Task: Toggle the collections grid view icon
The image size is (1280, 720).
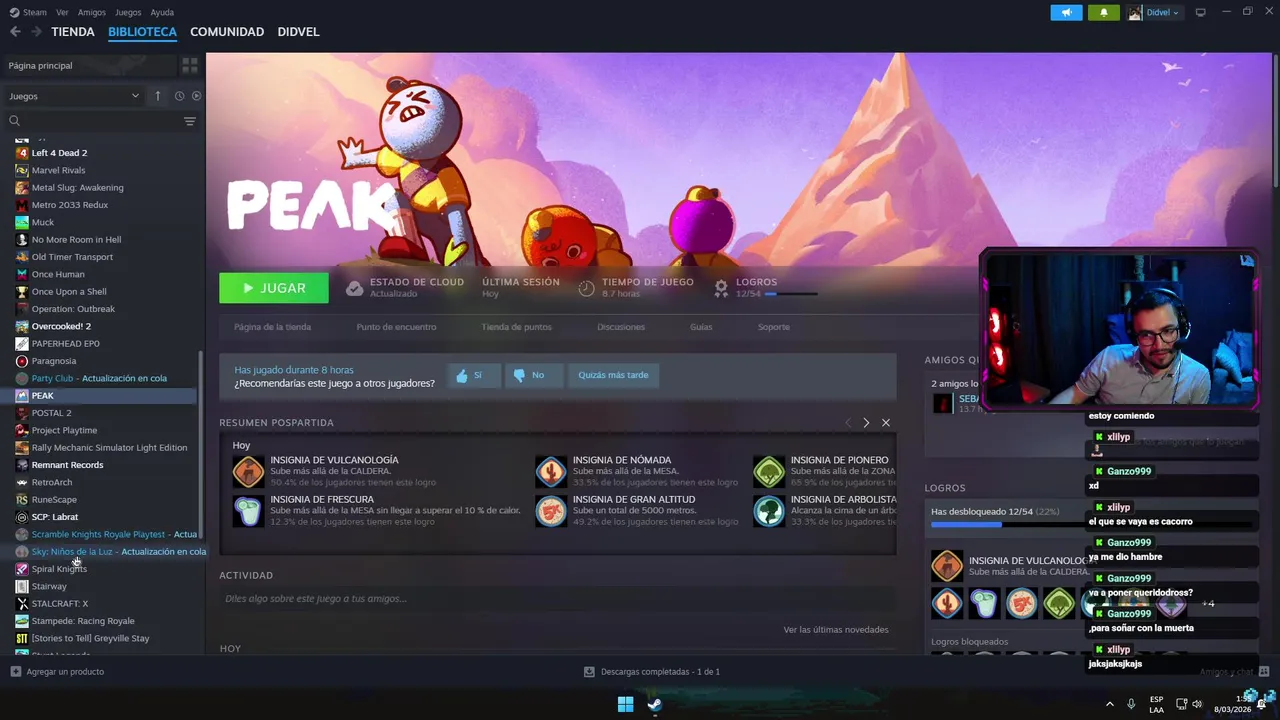Action: tap(189, 65)
